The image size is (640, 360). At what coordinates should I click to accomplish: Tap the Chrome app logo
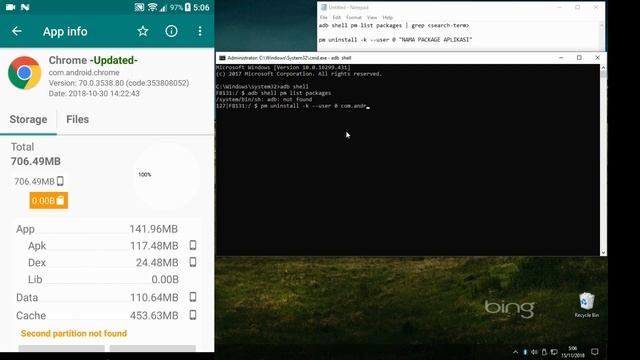[24, 73]
